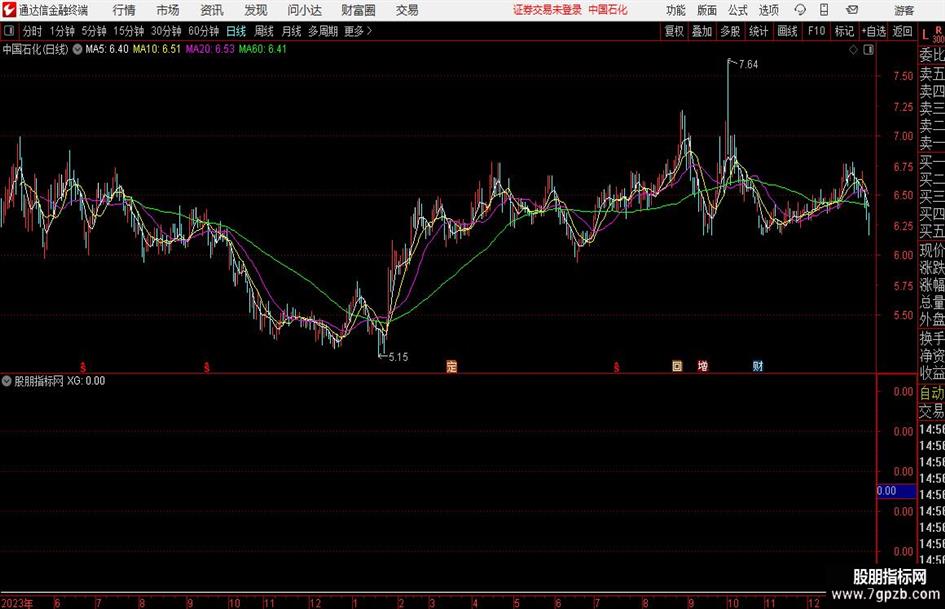
Task: Click the 返回 back button
Action: point(902,31)
